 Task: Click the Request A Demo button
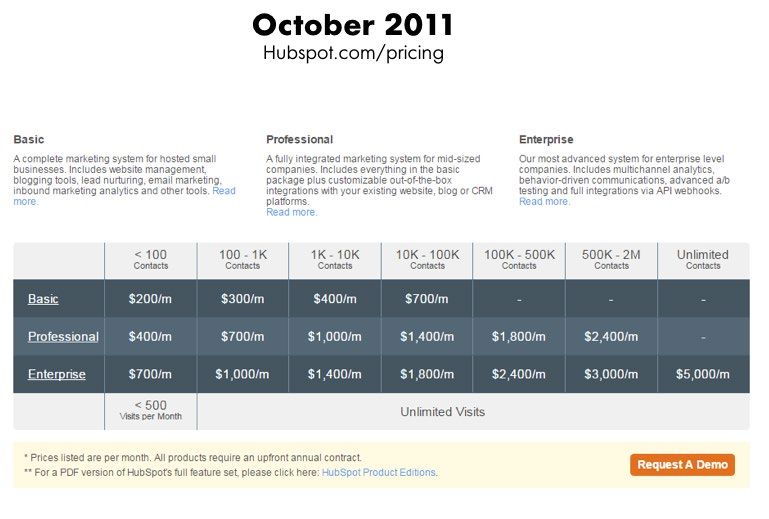point(682,465)
